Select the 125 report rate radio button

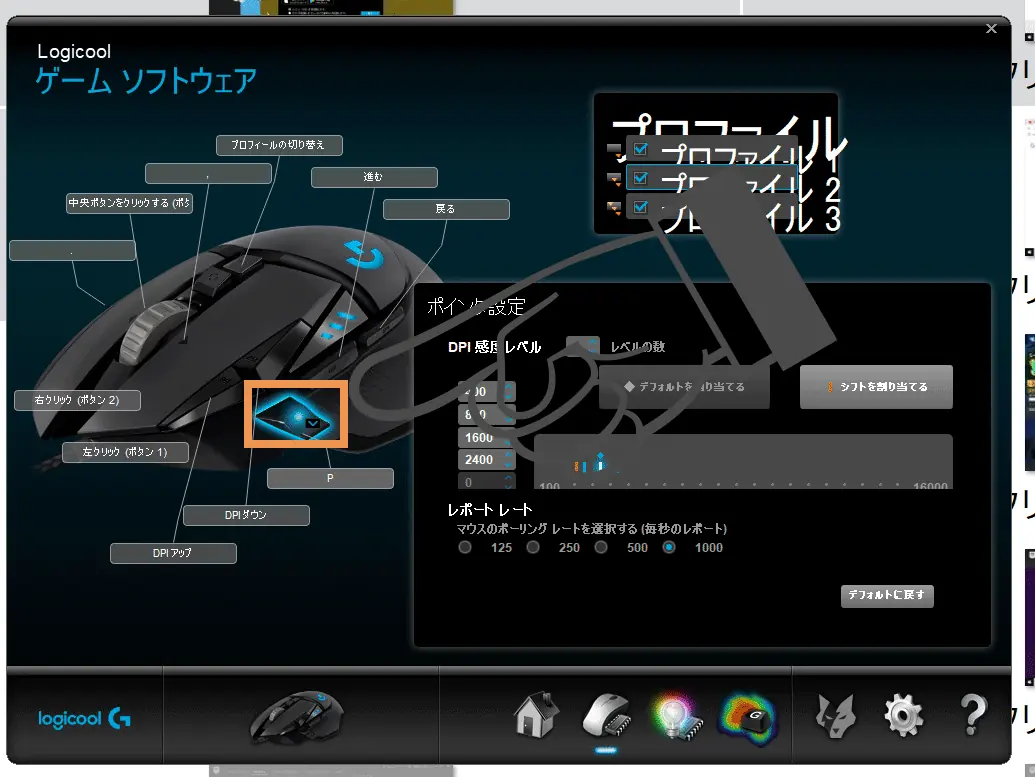[465, 547]
